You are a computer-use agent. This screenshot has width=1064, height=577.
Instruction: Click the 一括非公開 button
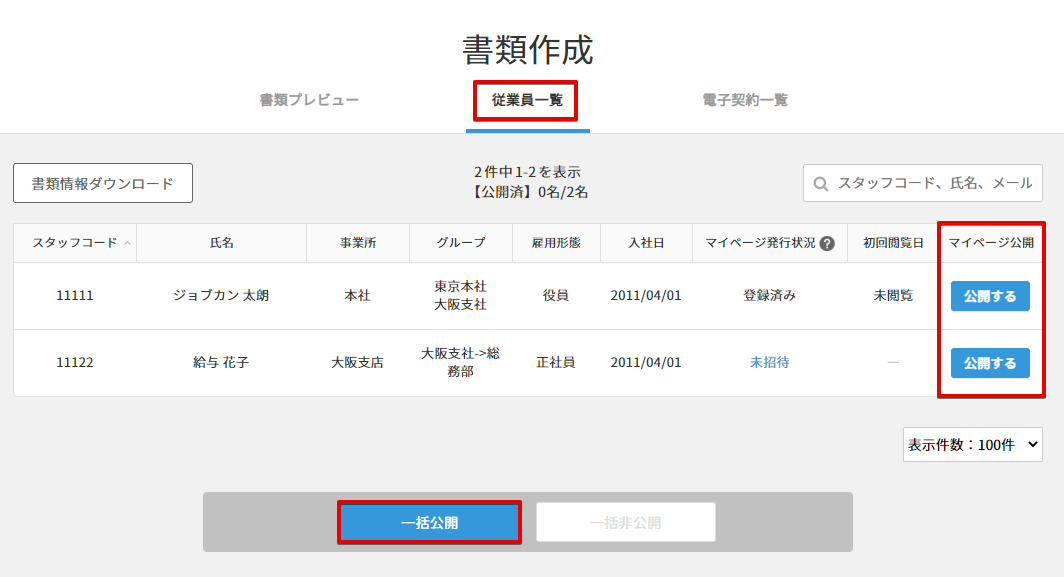(x=625, y=521)
